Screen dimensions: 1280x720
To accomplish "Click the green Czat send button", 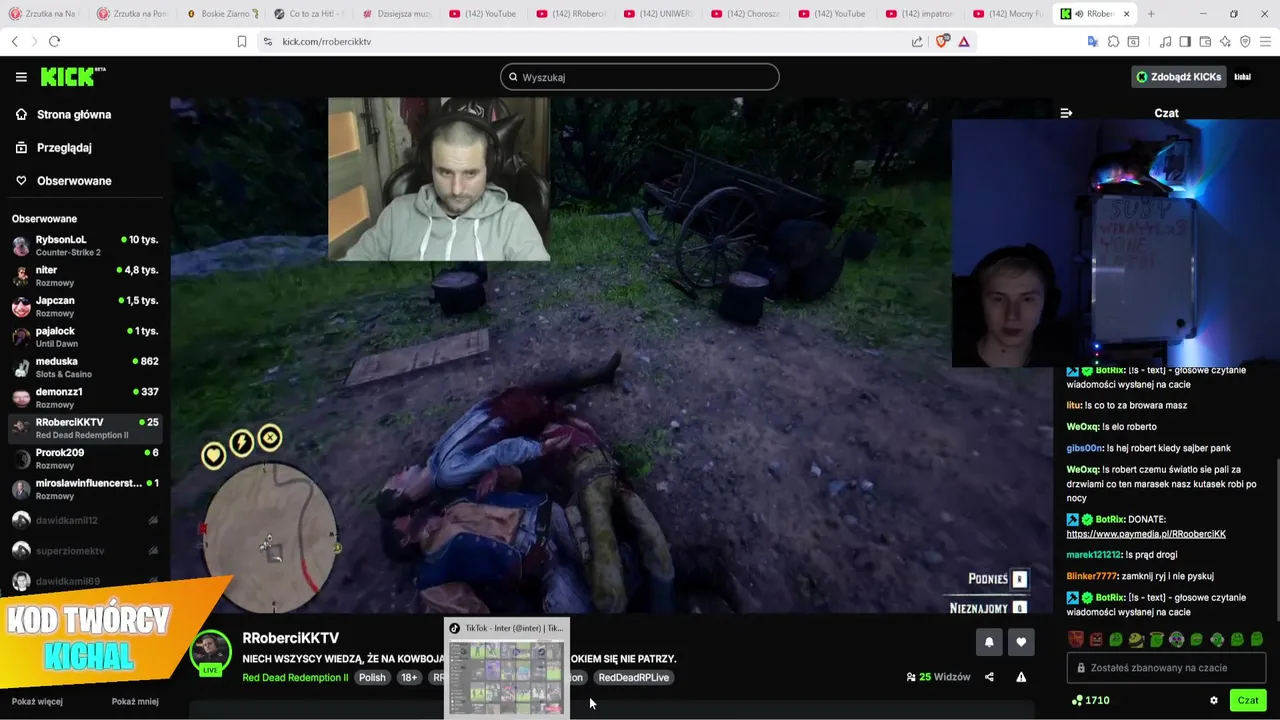I will point(1248,700).
